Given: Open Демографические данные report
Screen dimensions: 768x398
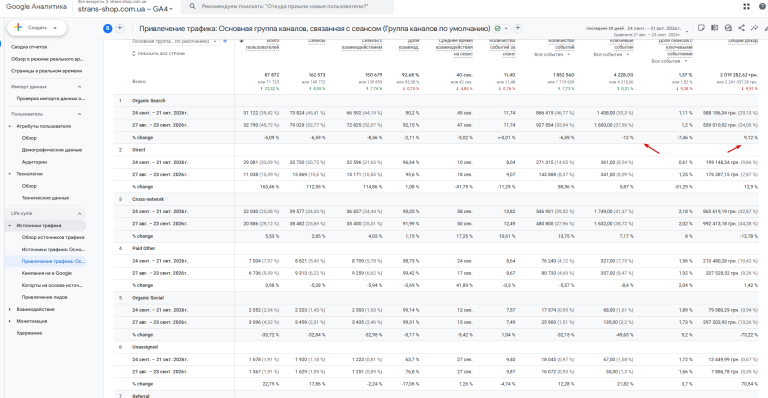Looking at the screenshot, I should click(x=51, y=150).
